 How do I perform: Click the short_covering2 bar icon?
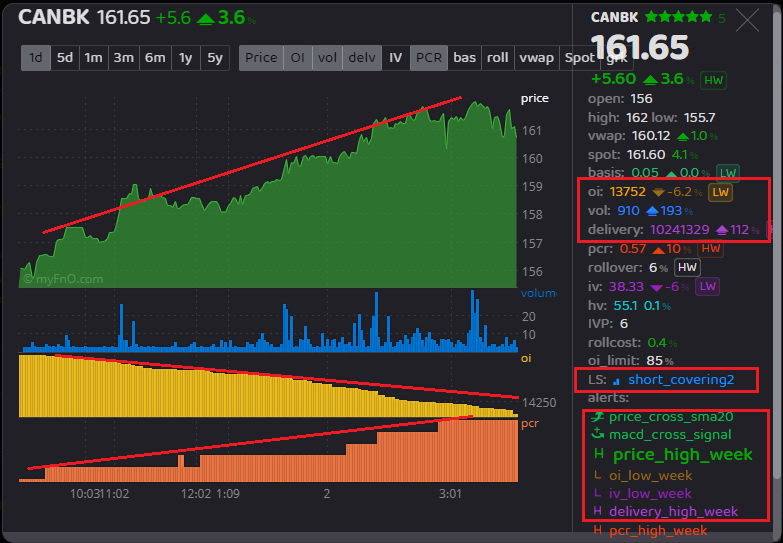[616, 381]
